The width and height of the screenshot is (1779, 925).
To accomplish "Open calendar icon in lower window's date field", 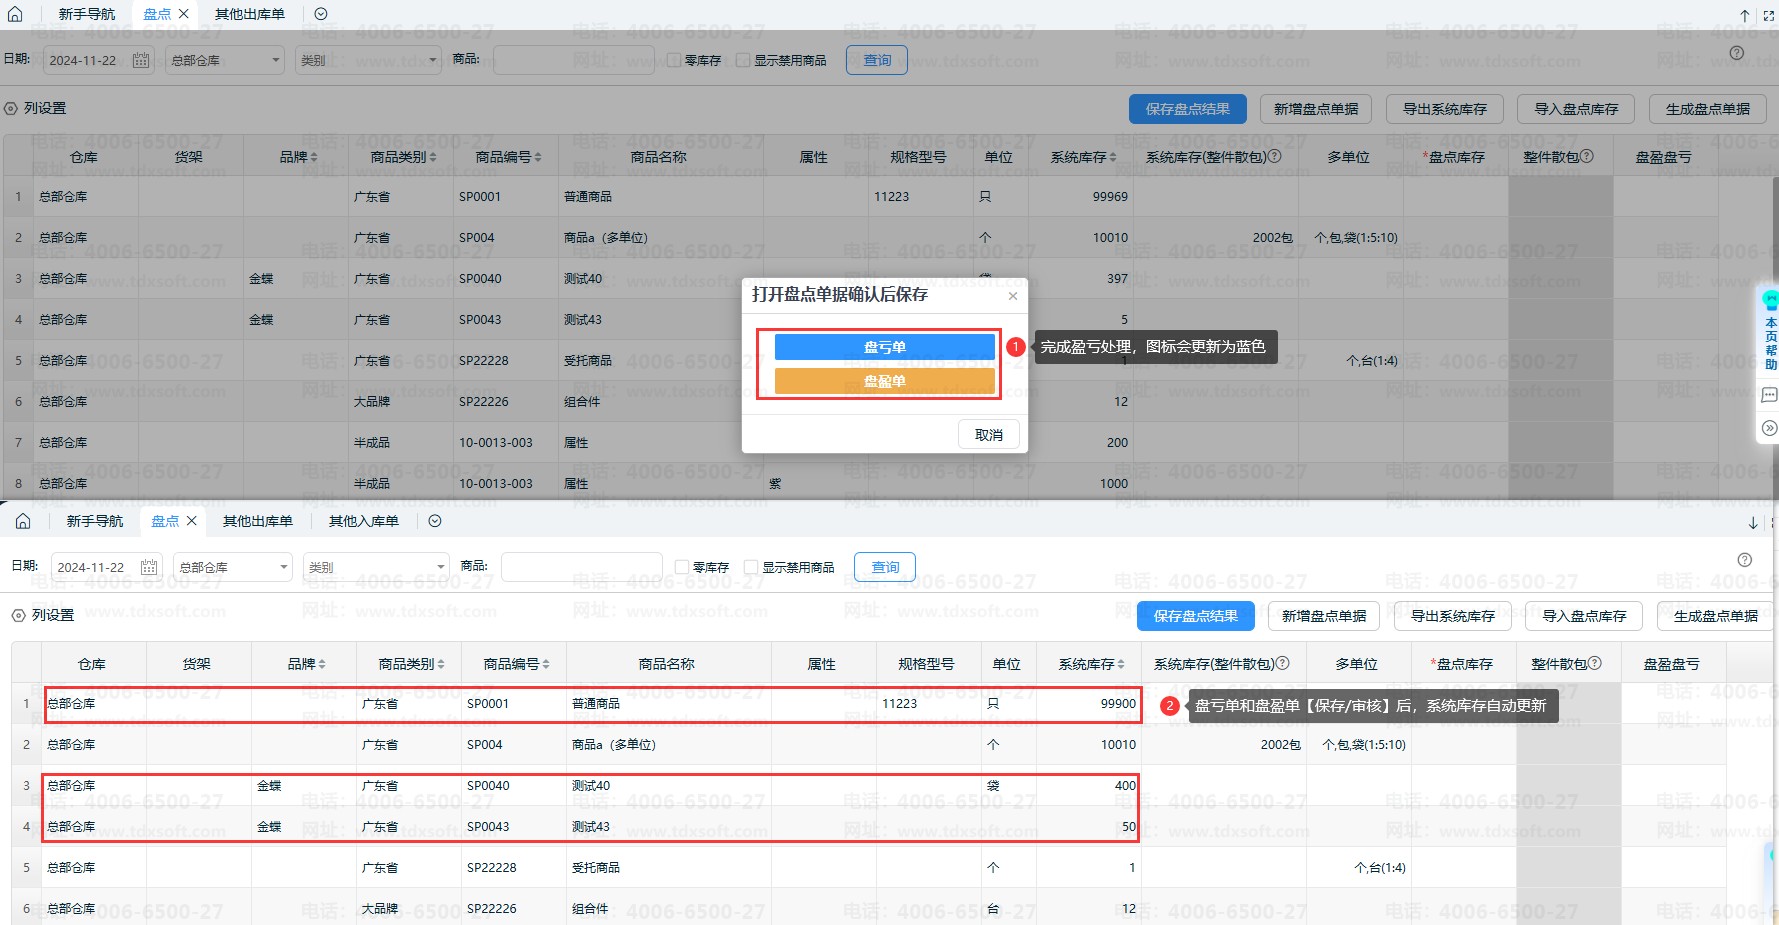I will 149,567.
